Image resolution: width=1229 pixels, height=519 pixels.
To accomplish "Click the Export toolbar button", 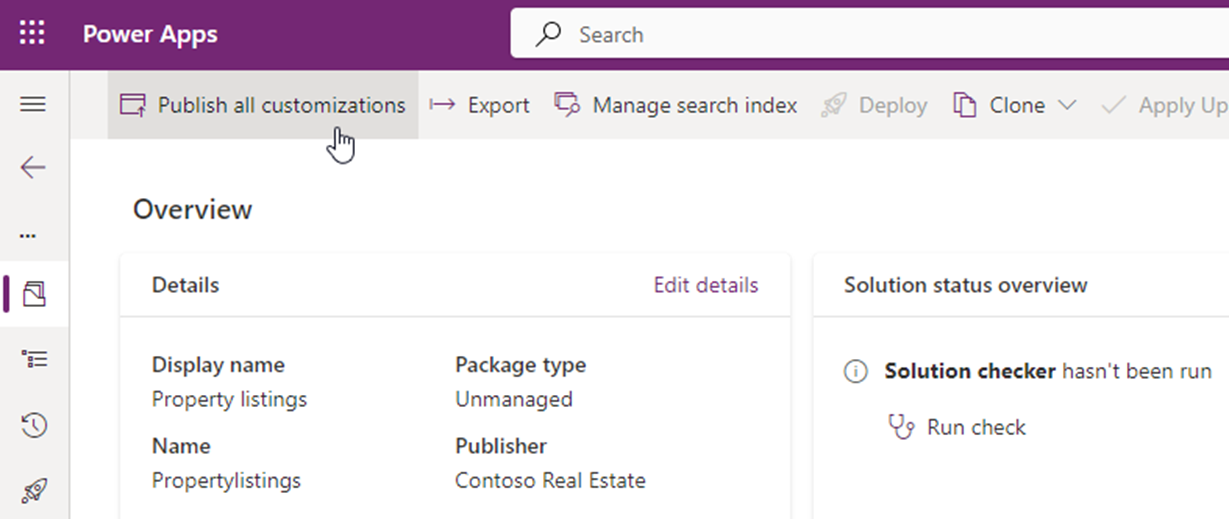I will pos(480,105).
